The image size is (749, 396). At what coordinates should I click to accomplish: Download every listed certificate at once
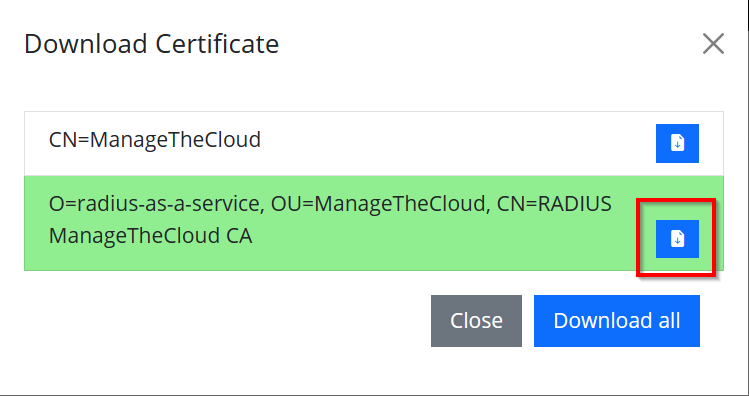click(x=617, y=321)
